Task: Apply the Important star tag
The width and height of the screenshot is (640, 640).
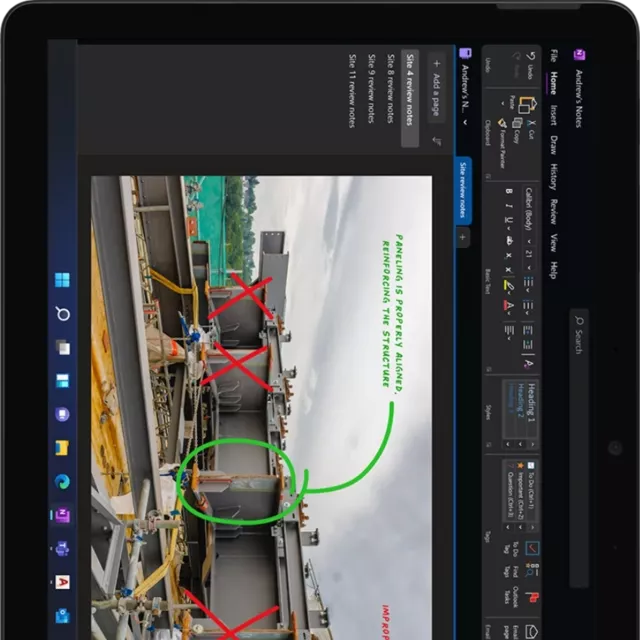Action: point(520,491)
